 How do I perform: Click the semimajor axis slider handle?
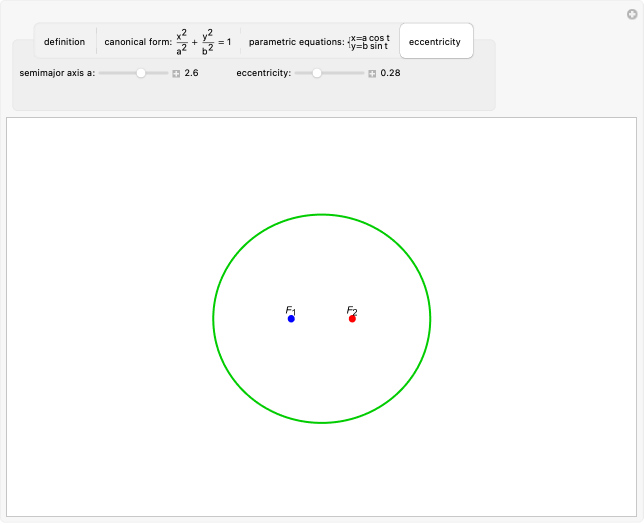tap(141, 73)
